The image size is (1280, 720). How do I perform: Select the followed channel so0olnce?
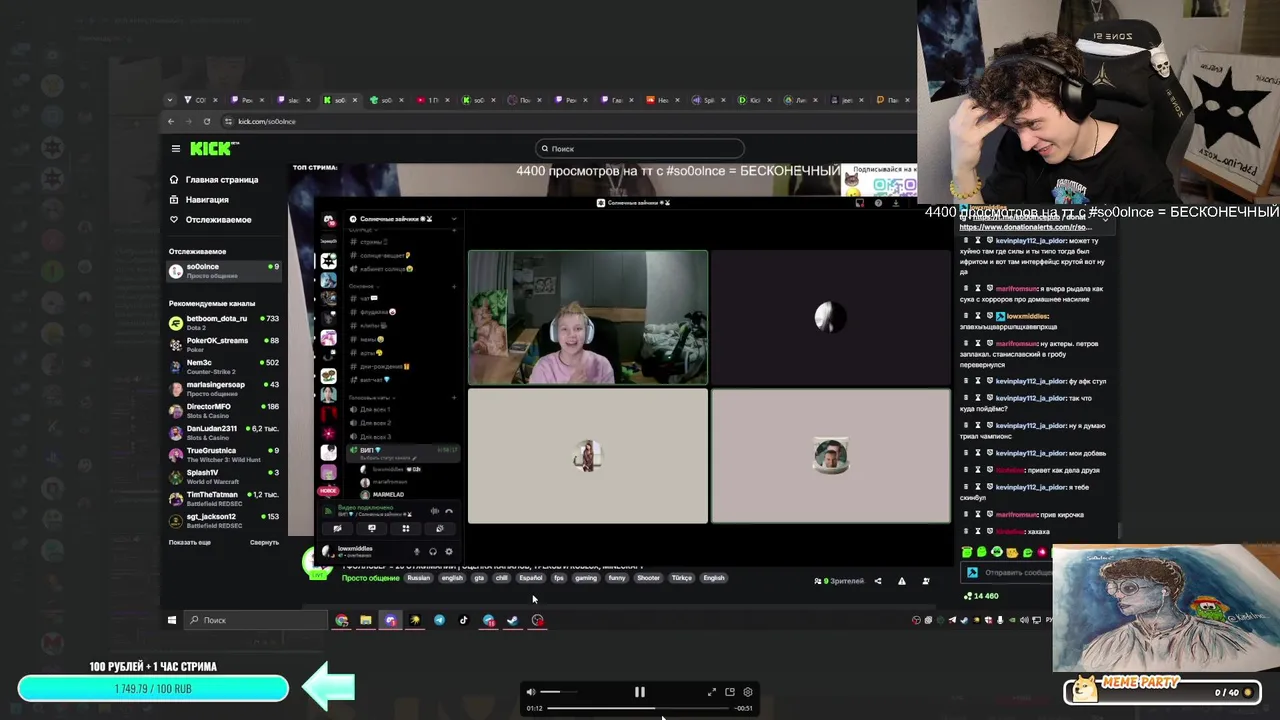pyautogui.click(x=224, y=271)
